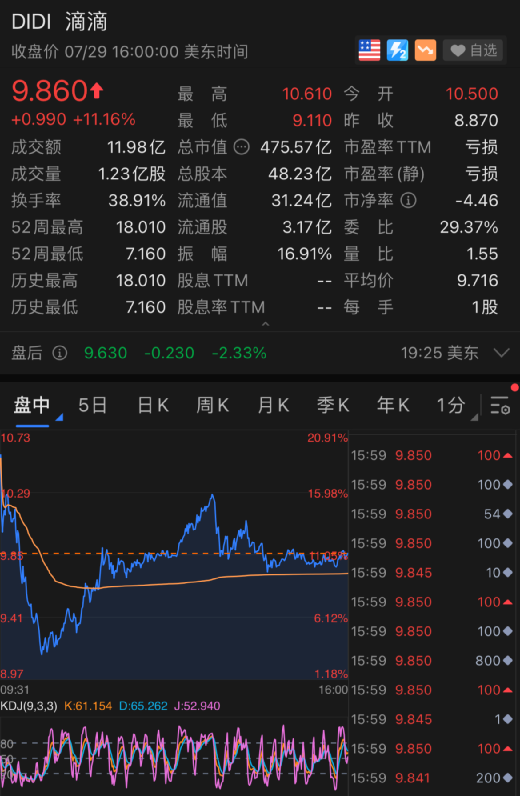
Task: Switch to the 季K chart tab
Action: click(333, 405)
